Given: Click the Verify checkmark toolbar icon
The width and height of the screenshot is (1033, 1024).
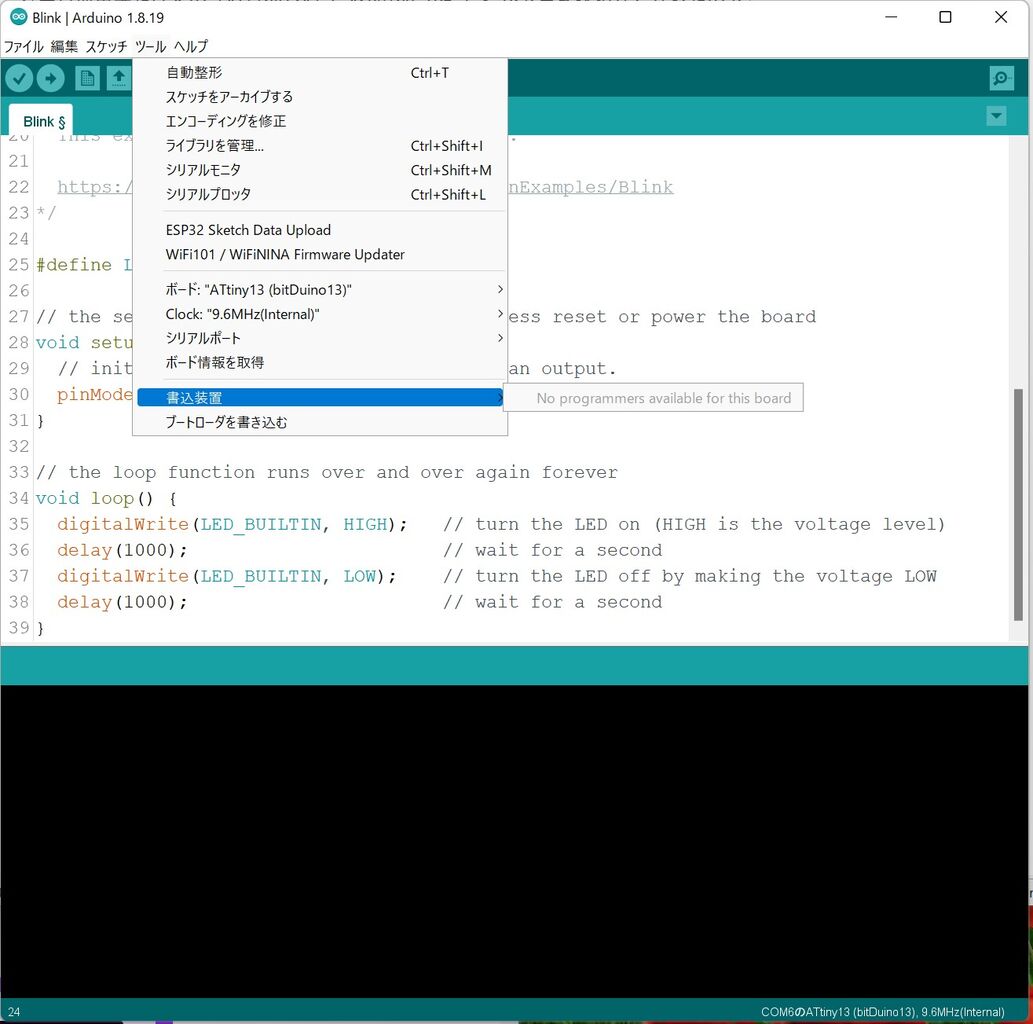Looking at the screenshot, I should [20, 78].
